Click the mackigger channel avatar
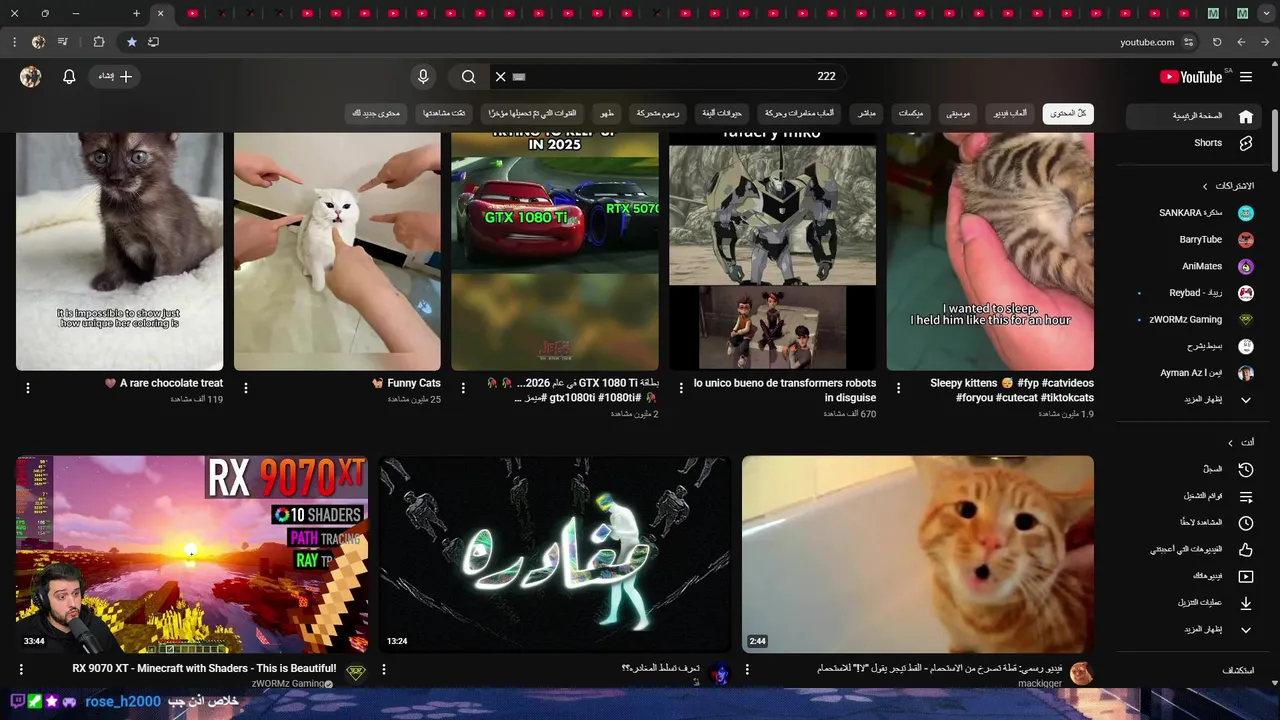Screen dimensions: 1280x720 pyautogui.click(x=1081, y=673)
